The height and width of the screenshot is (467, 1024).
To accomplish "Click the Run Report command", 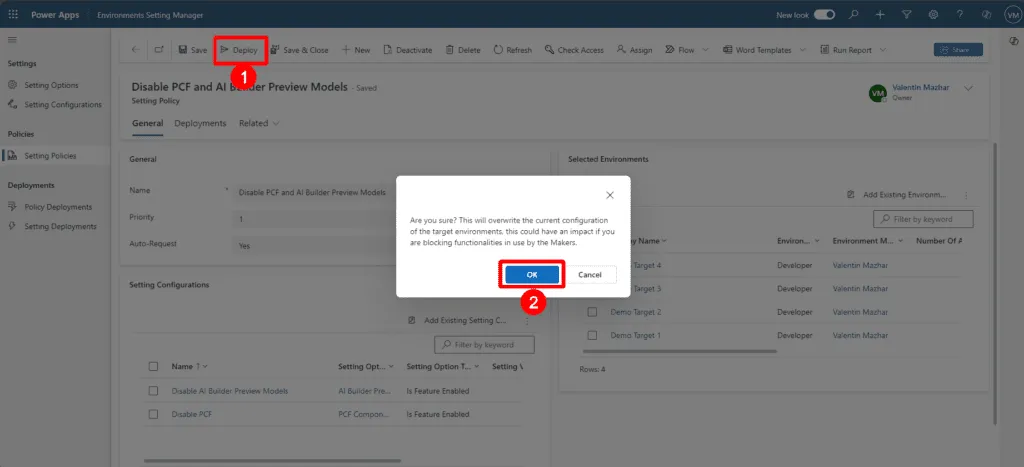I will point(847,50).
